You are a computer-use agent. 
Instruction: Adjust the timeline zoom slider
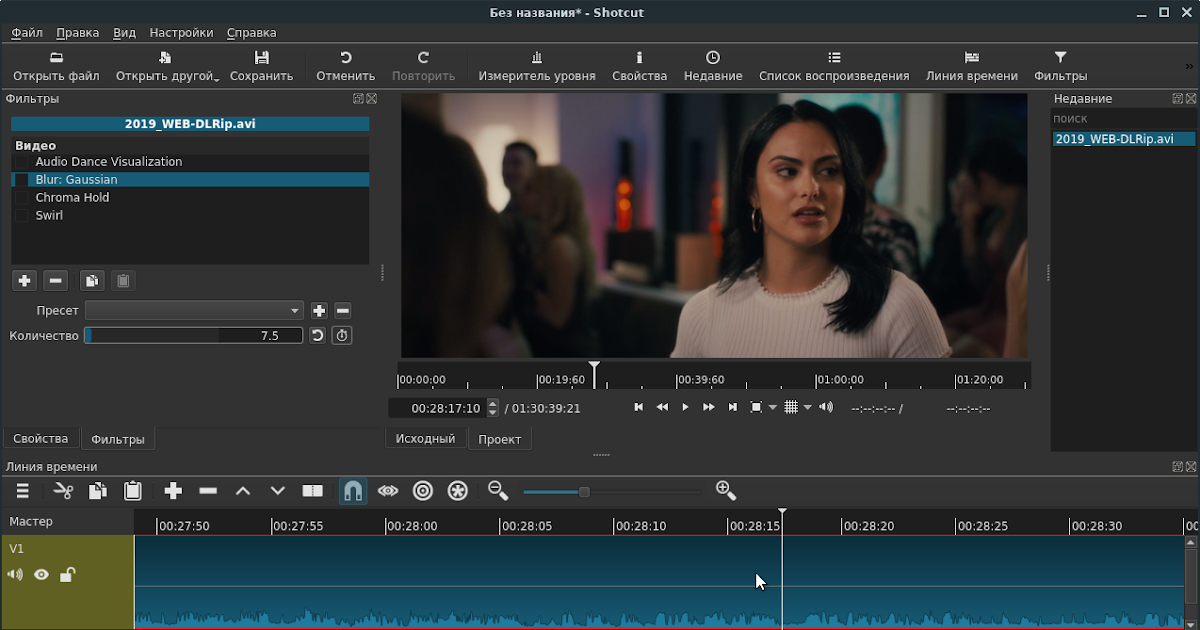[x=583, y=491]
